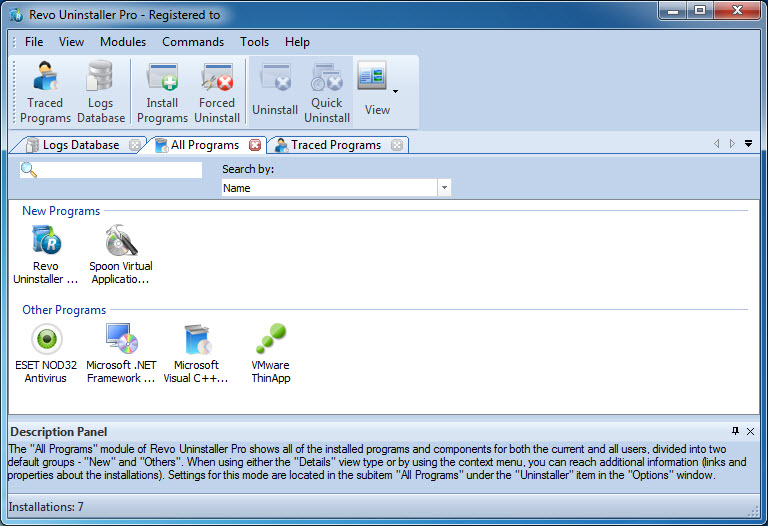Switch to the Logs Database tab
The width and height of the screenshot is (768, 526).
[80, 145]
